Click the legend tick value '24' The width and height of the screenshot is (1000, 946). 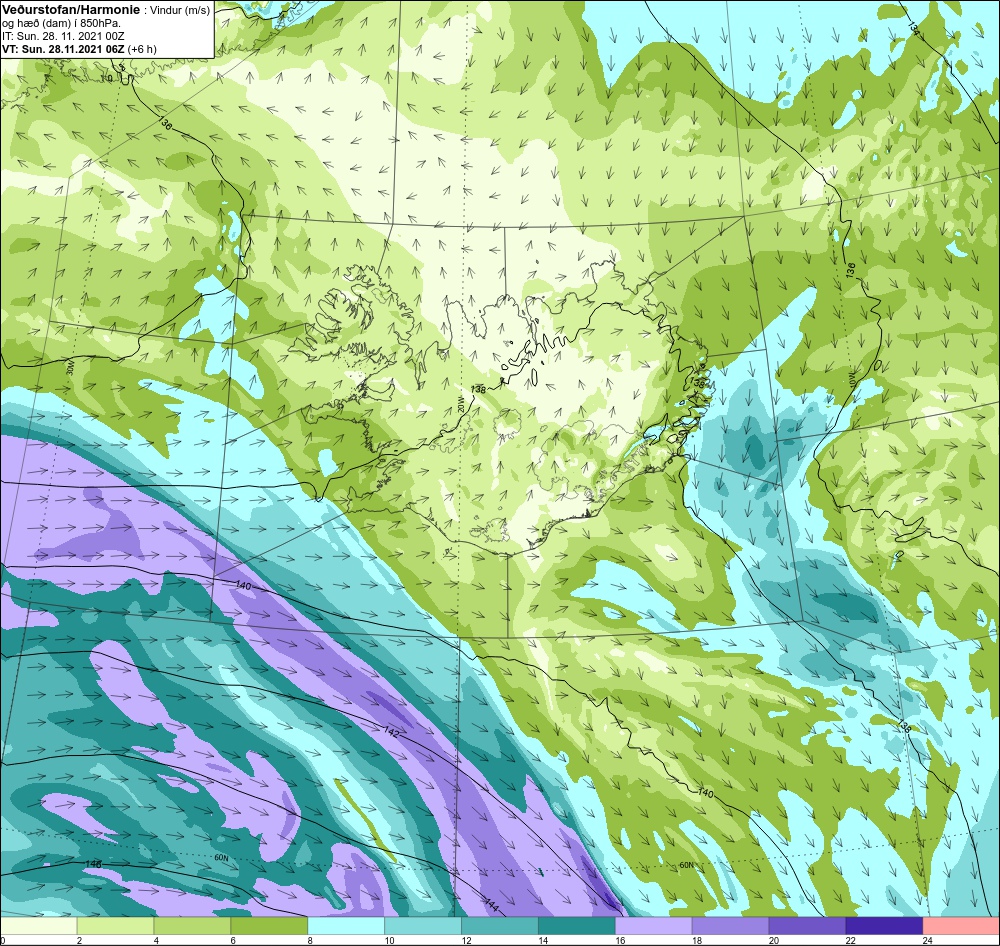[927, 940]
